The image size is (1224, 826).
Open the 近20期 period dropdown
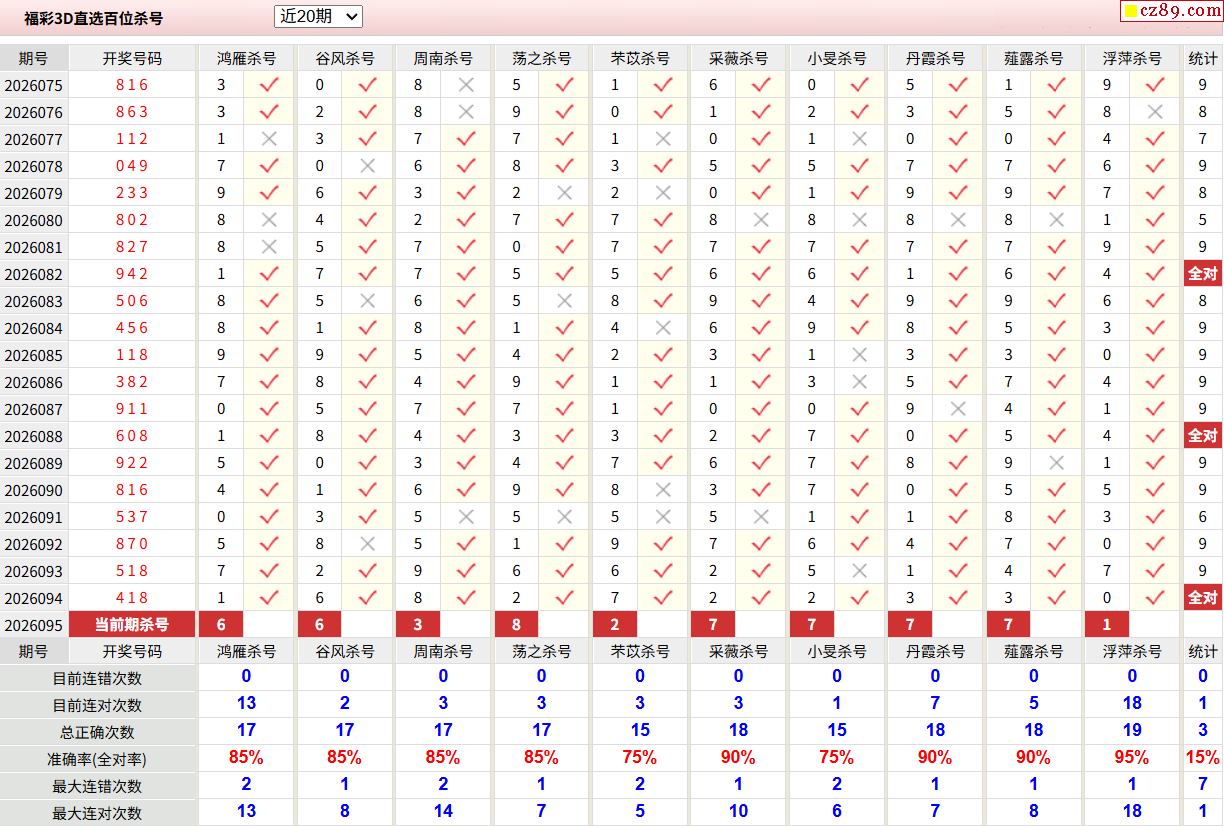pos(318,16)
